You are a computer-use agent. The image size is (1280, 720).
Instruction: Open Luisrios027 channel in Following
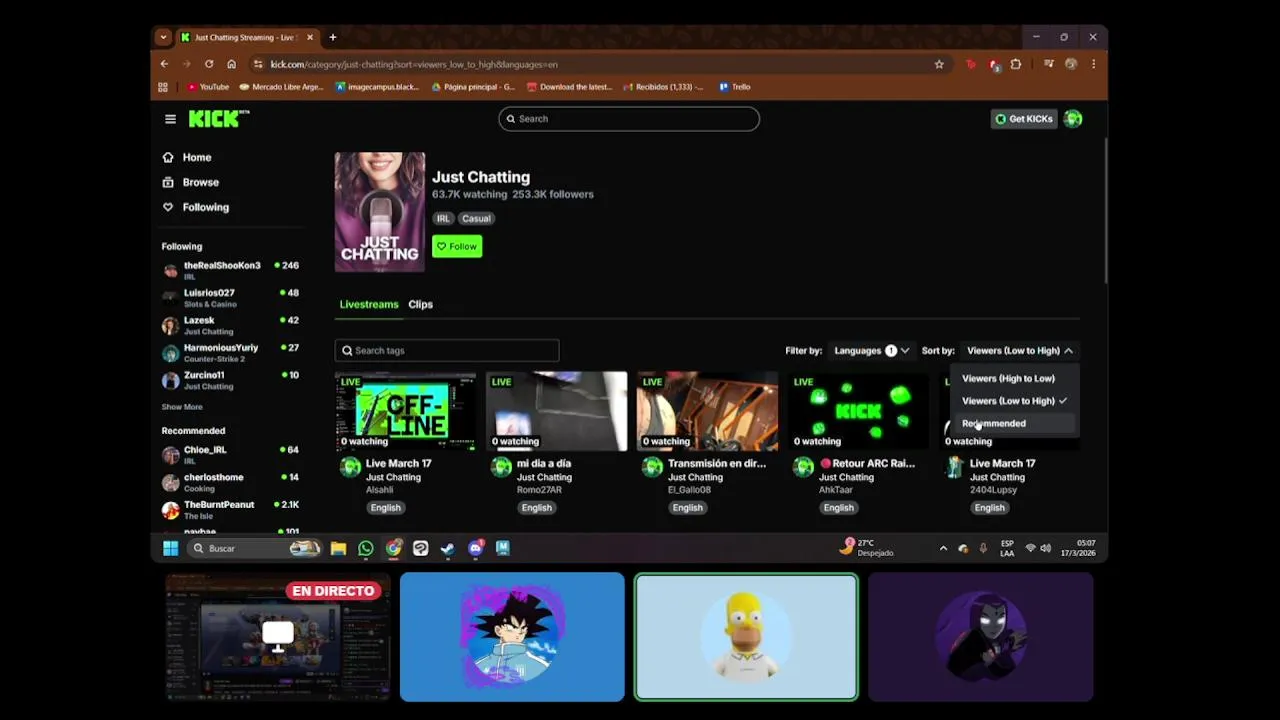231,298
